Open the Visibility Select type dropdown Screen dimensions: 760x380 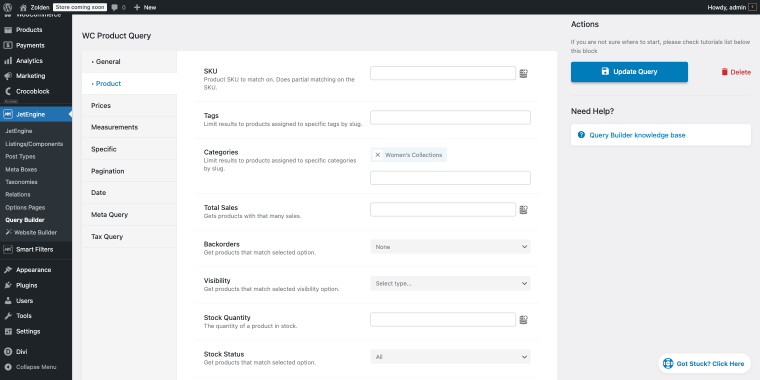point(450,283)
